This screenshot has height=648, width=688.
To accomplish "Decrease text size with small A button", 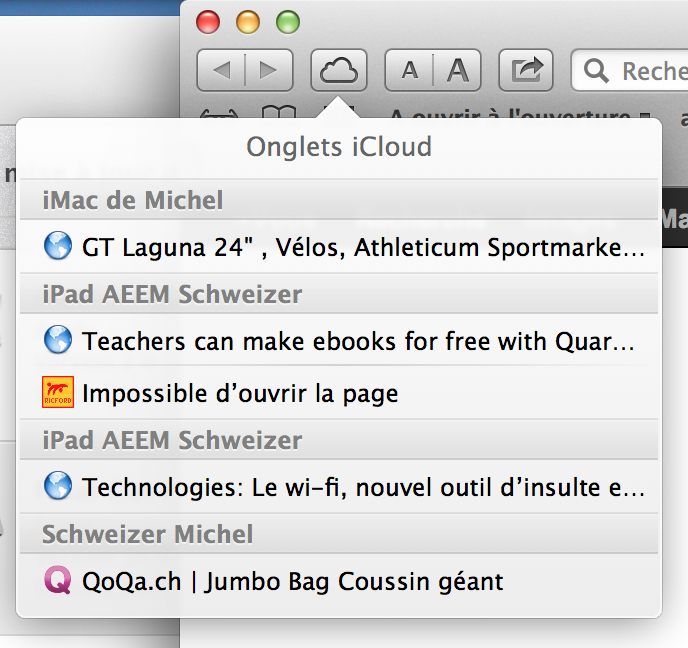I will tap(409, 70).
